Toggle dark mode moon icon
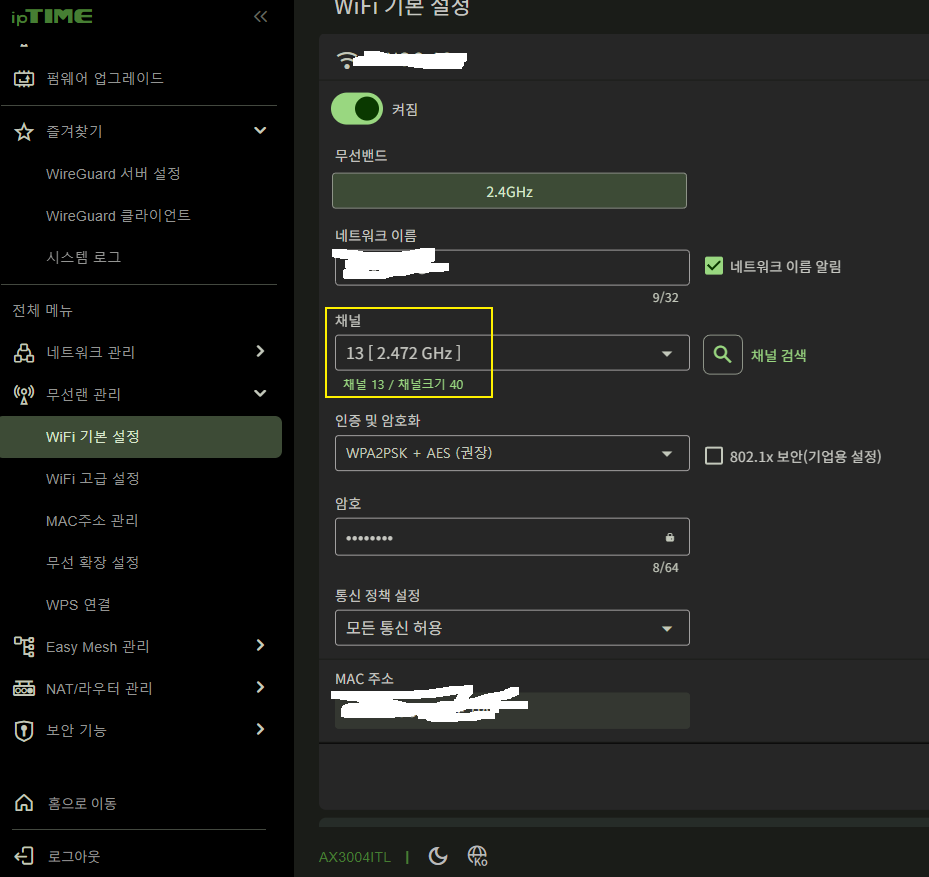 (x=438, y=856)
